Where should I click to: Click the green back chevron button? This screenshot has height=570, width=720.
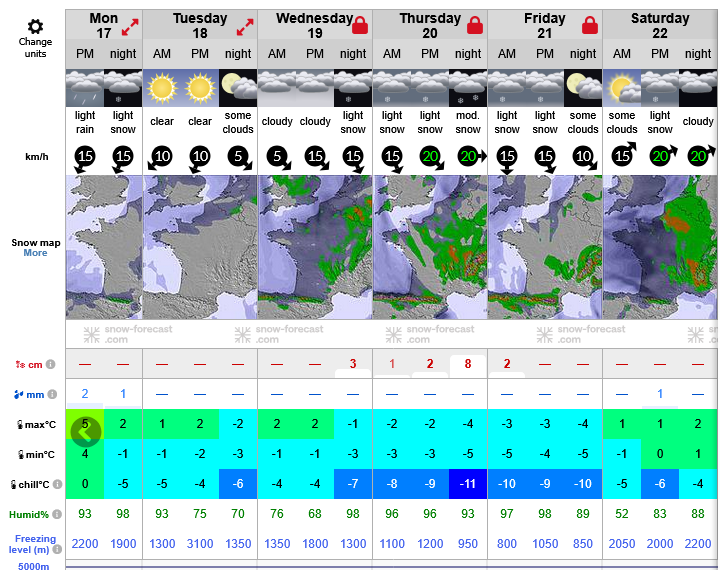[85, 432]
